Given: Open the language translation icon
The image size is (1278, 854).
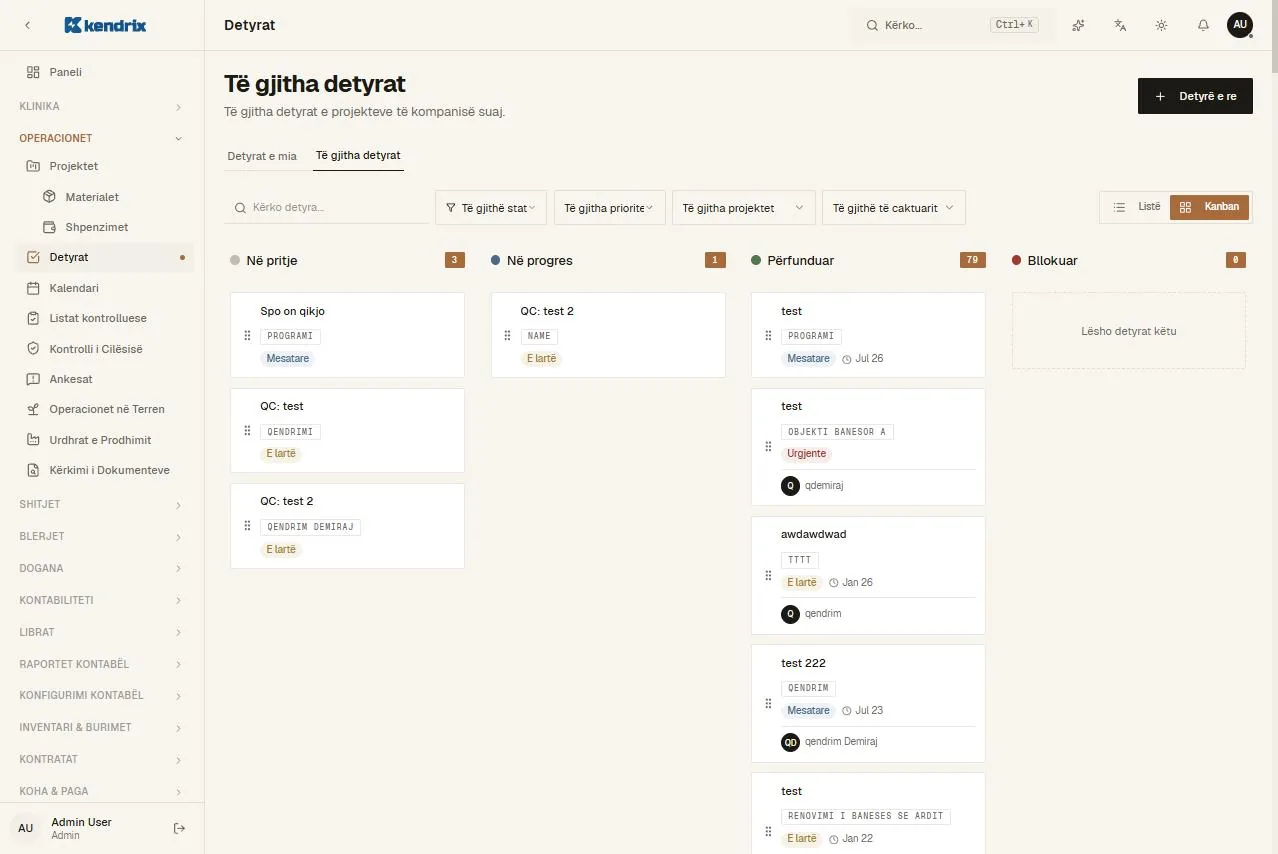Looking at the screenshot, I should point(1120,25).
